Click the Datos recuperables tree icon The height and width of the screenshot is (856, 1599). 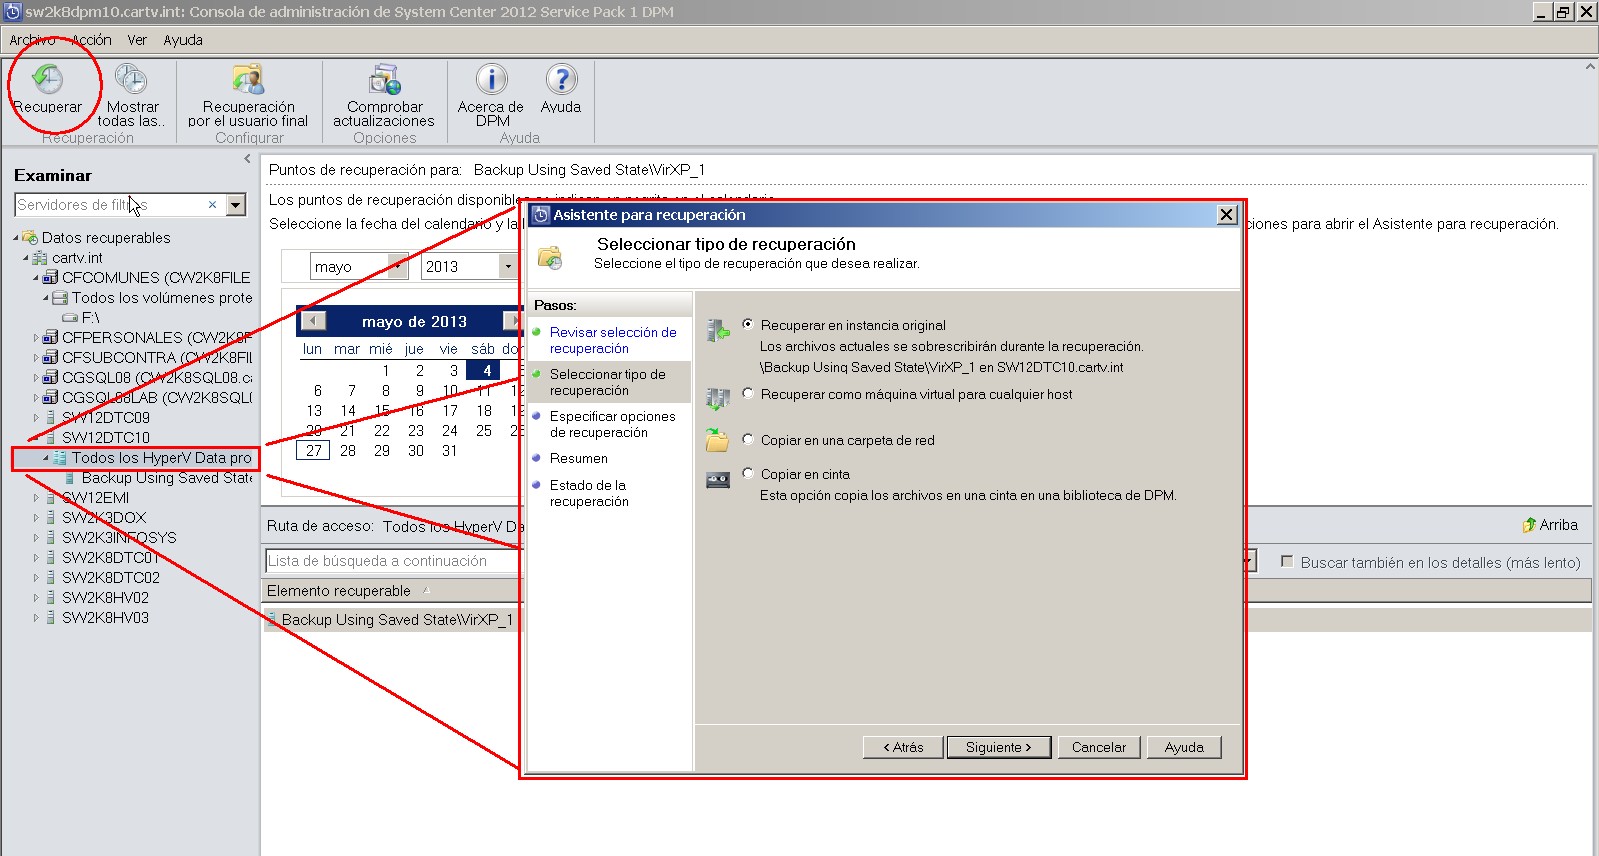coord(31,238)
